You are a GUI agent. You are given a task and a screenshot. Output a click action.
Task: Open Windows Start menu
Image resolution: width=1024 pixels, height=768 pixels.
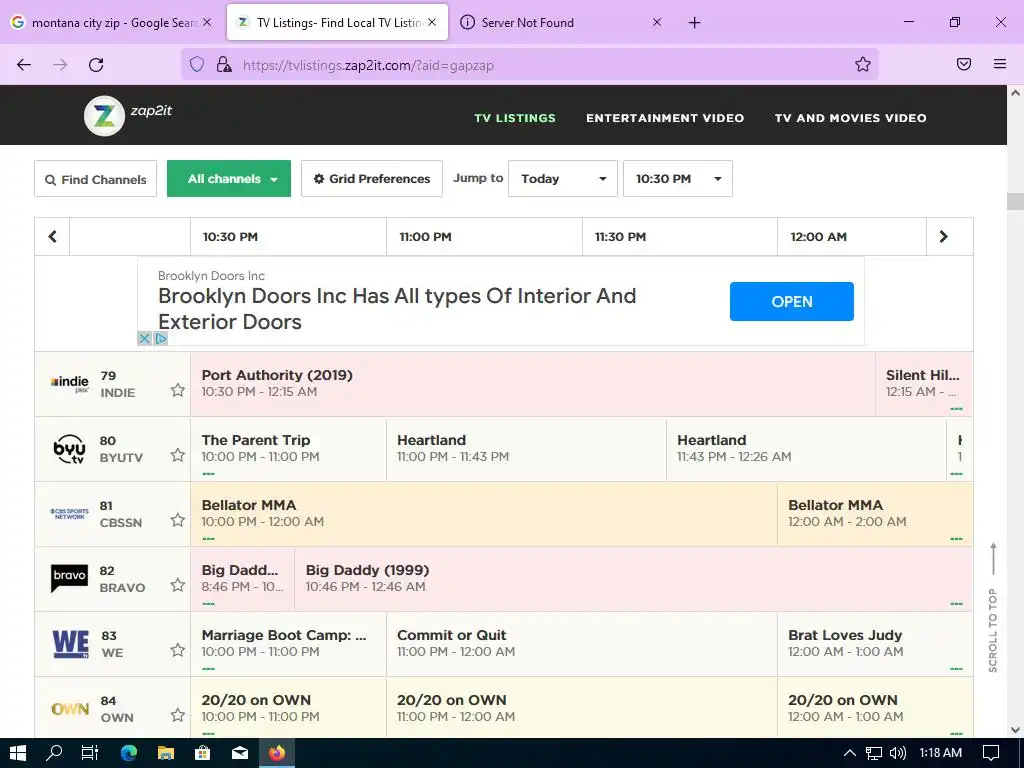click(18, 753)
